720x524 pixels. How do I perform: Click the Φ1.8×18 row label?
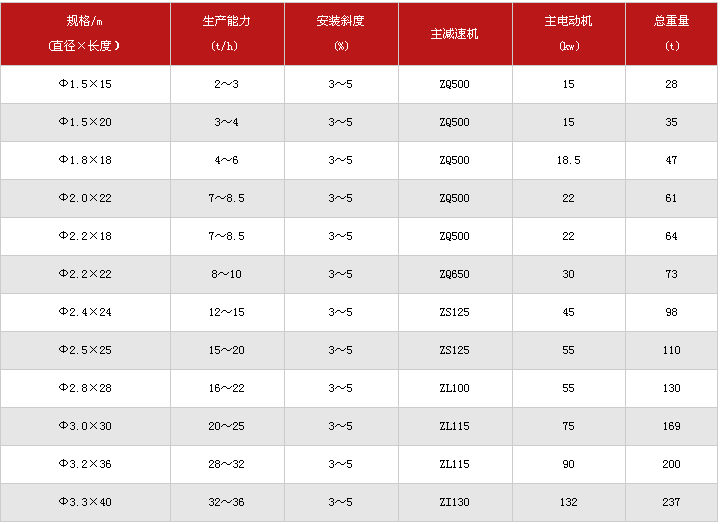(x=85, y=161)
